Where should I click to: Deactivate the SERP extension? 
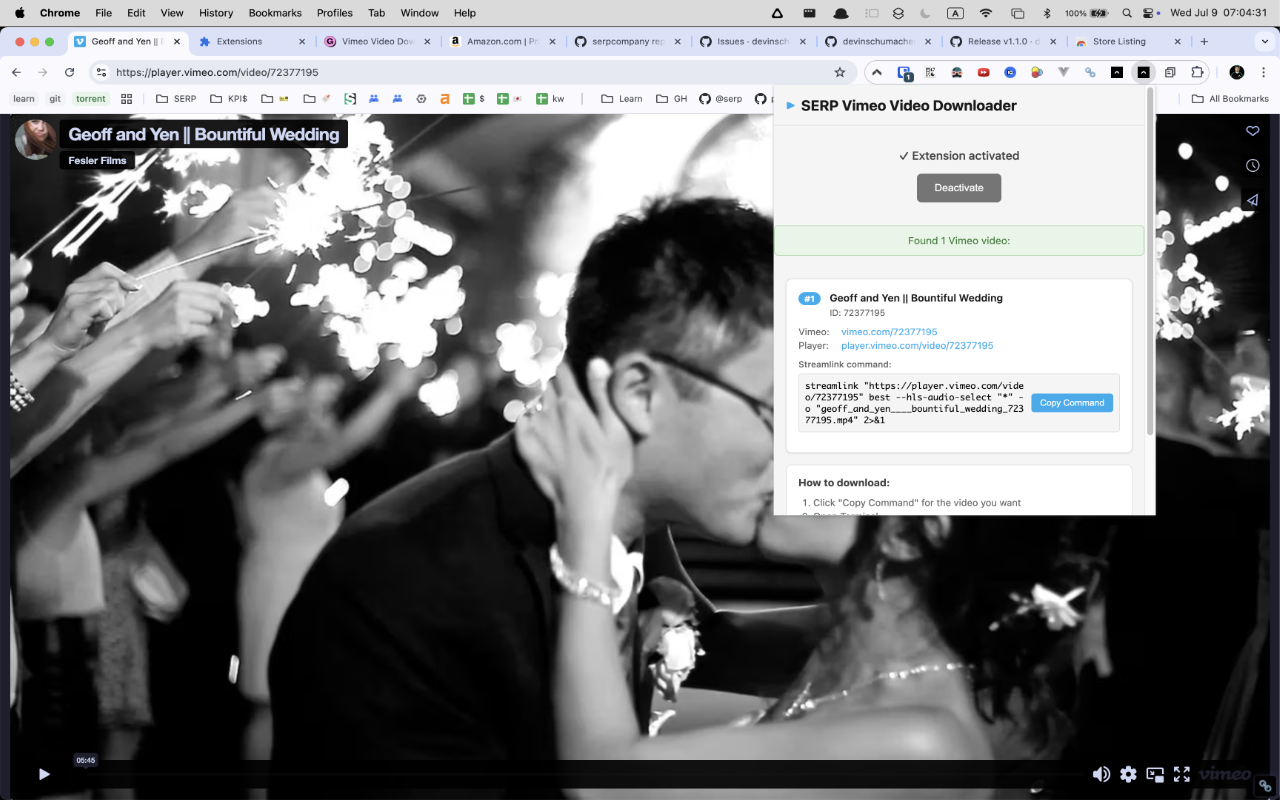coord(959,188)
